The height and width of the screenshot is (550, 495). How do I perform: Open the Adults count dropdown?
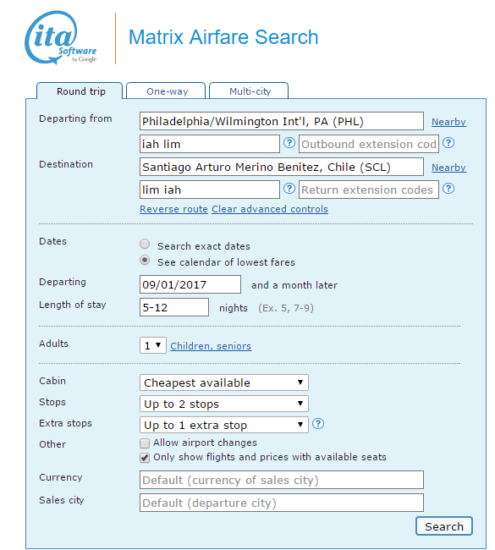[x=153, y=346]
